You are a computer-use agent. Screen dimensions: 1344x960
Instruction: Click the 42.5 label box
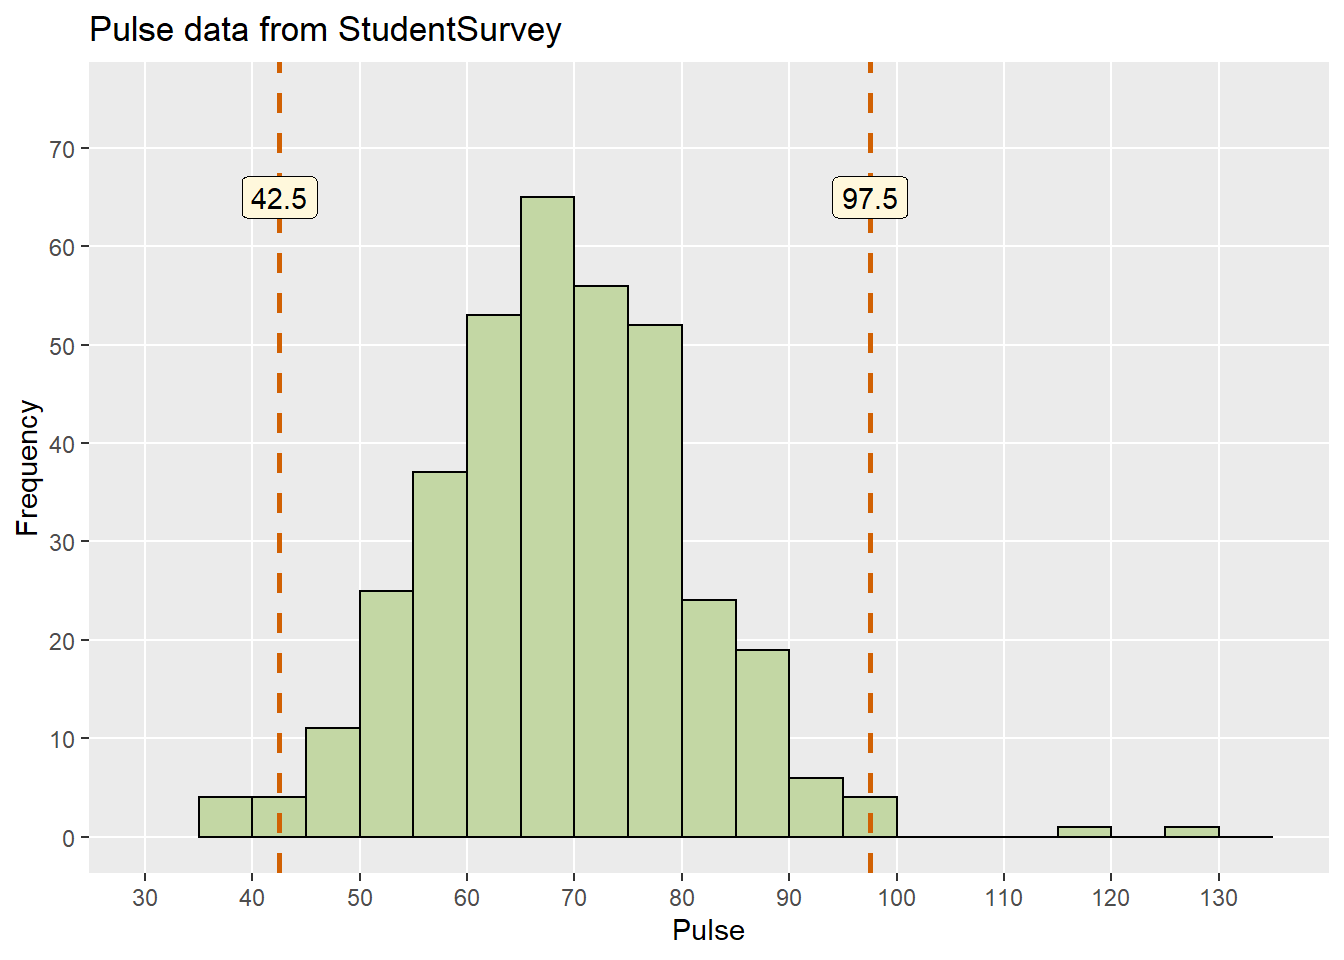point(279,198)
